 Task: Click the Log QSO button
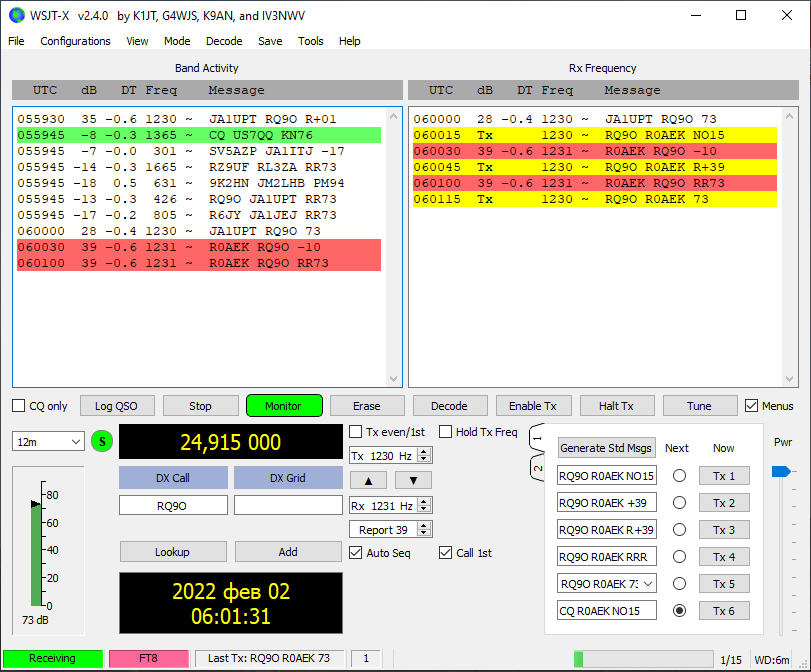[117, 406]
